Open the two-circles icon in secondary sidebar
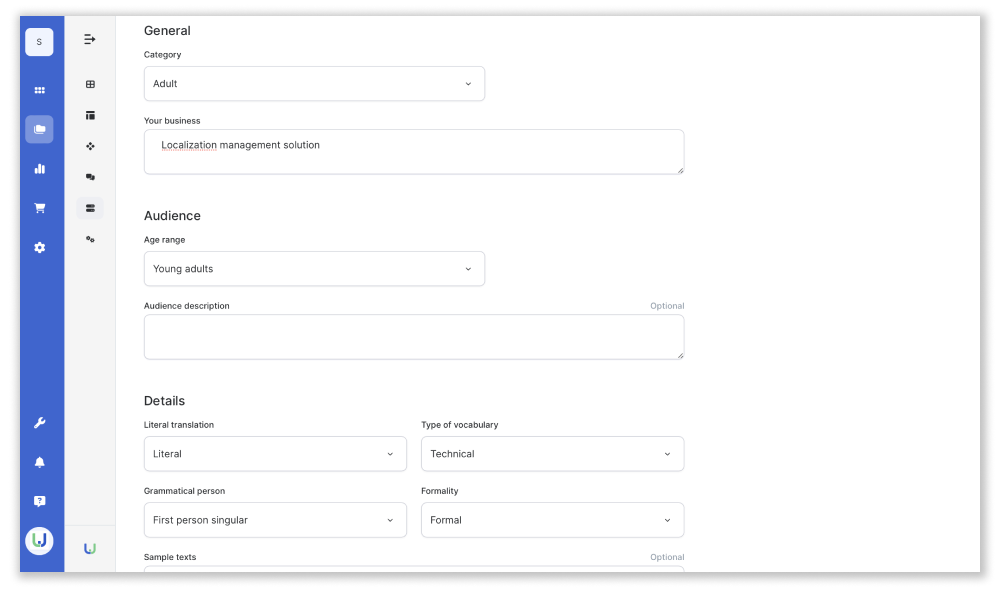 [x=90, y=239]
